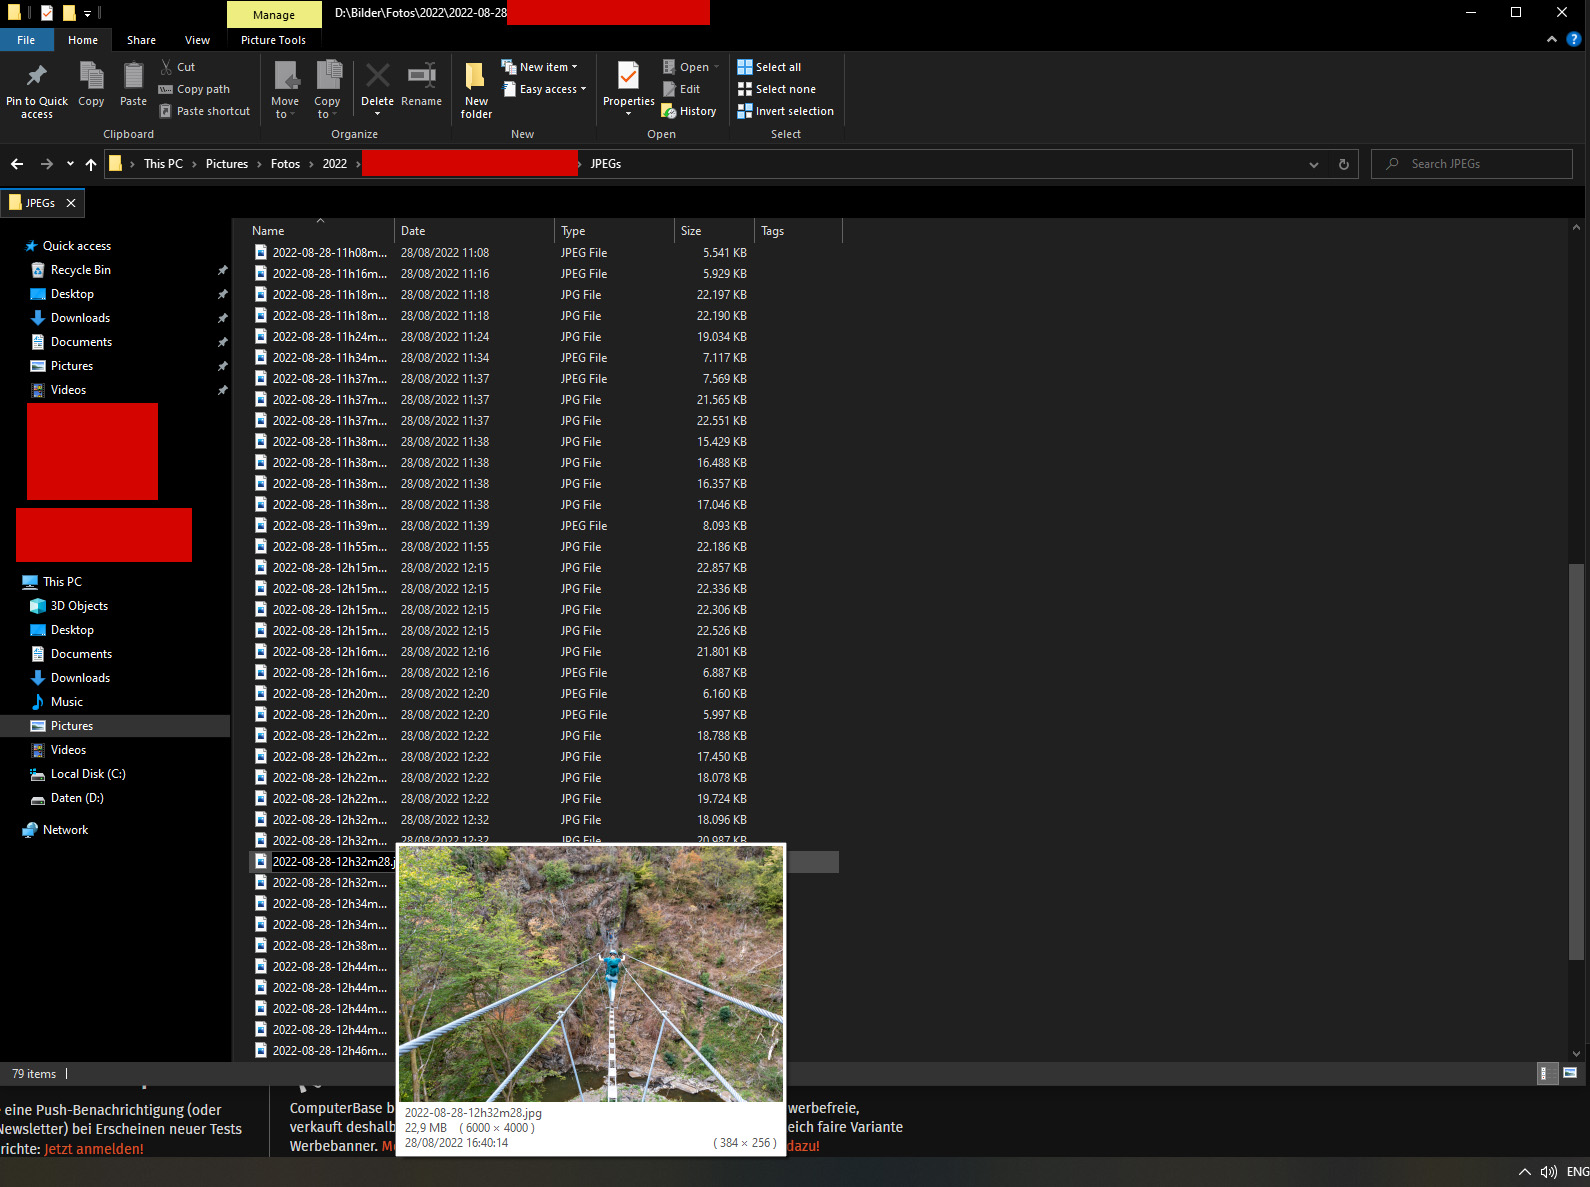This screenshot has width=1590, height=1187.
Task: Go back with the Back arrow
Action: 17,164
